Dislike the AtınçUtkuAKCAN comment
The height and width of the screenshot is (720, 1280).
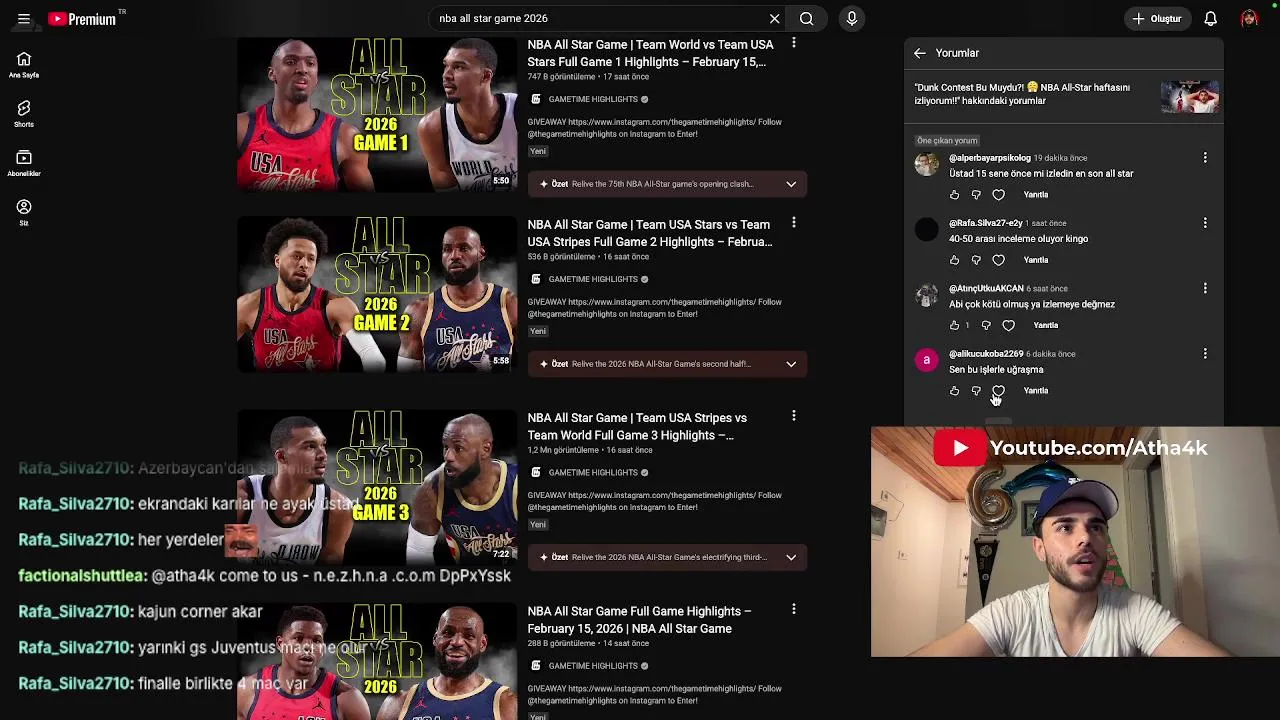coord(986,325)
